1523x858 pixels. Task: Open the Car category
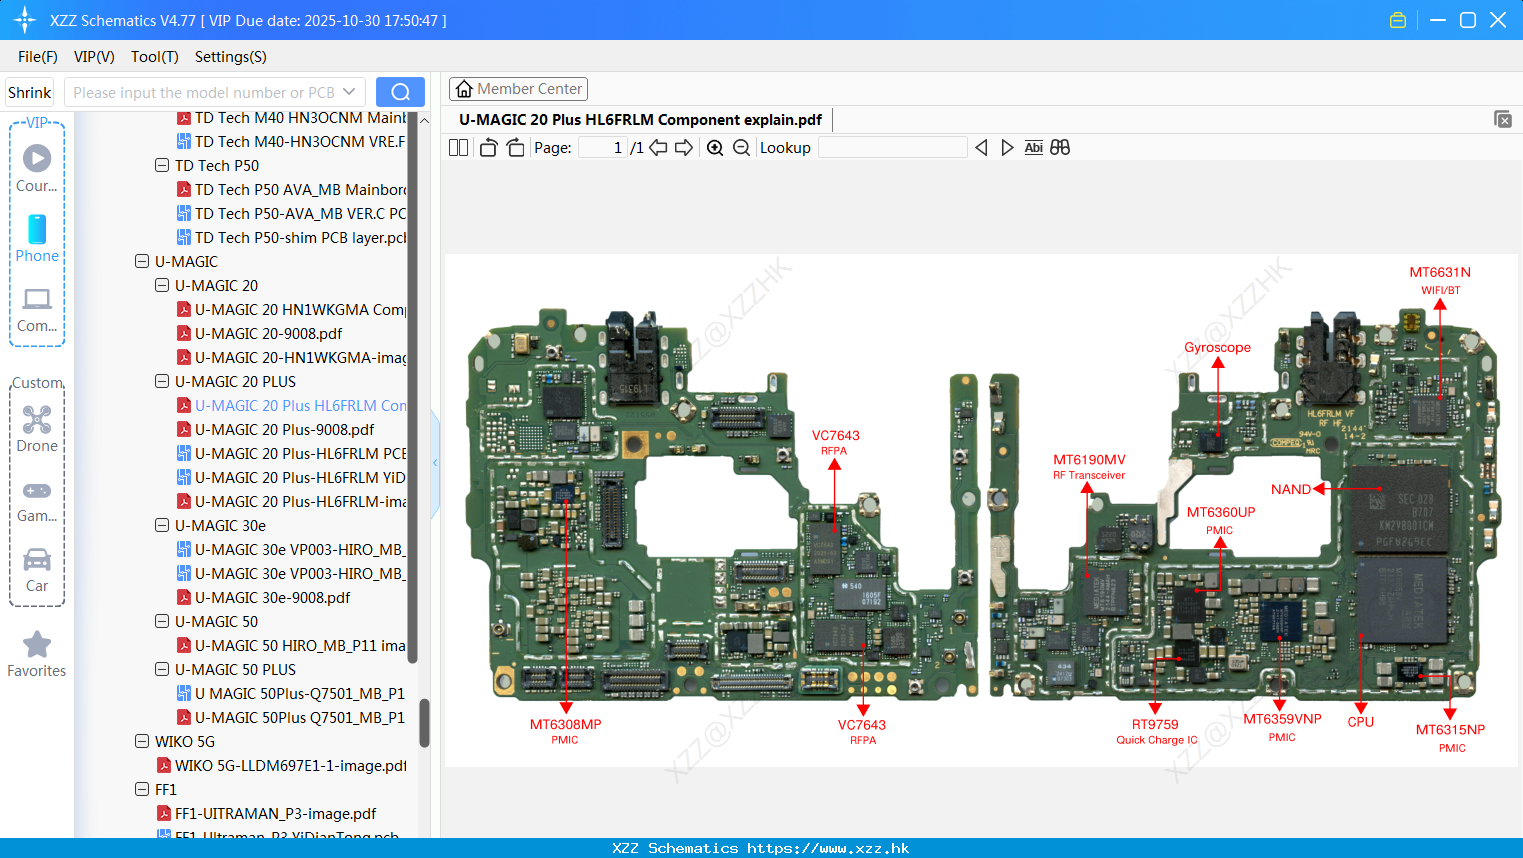pos(37,570)
